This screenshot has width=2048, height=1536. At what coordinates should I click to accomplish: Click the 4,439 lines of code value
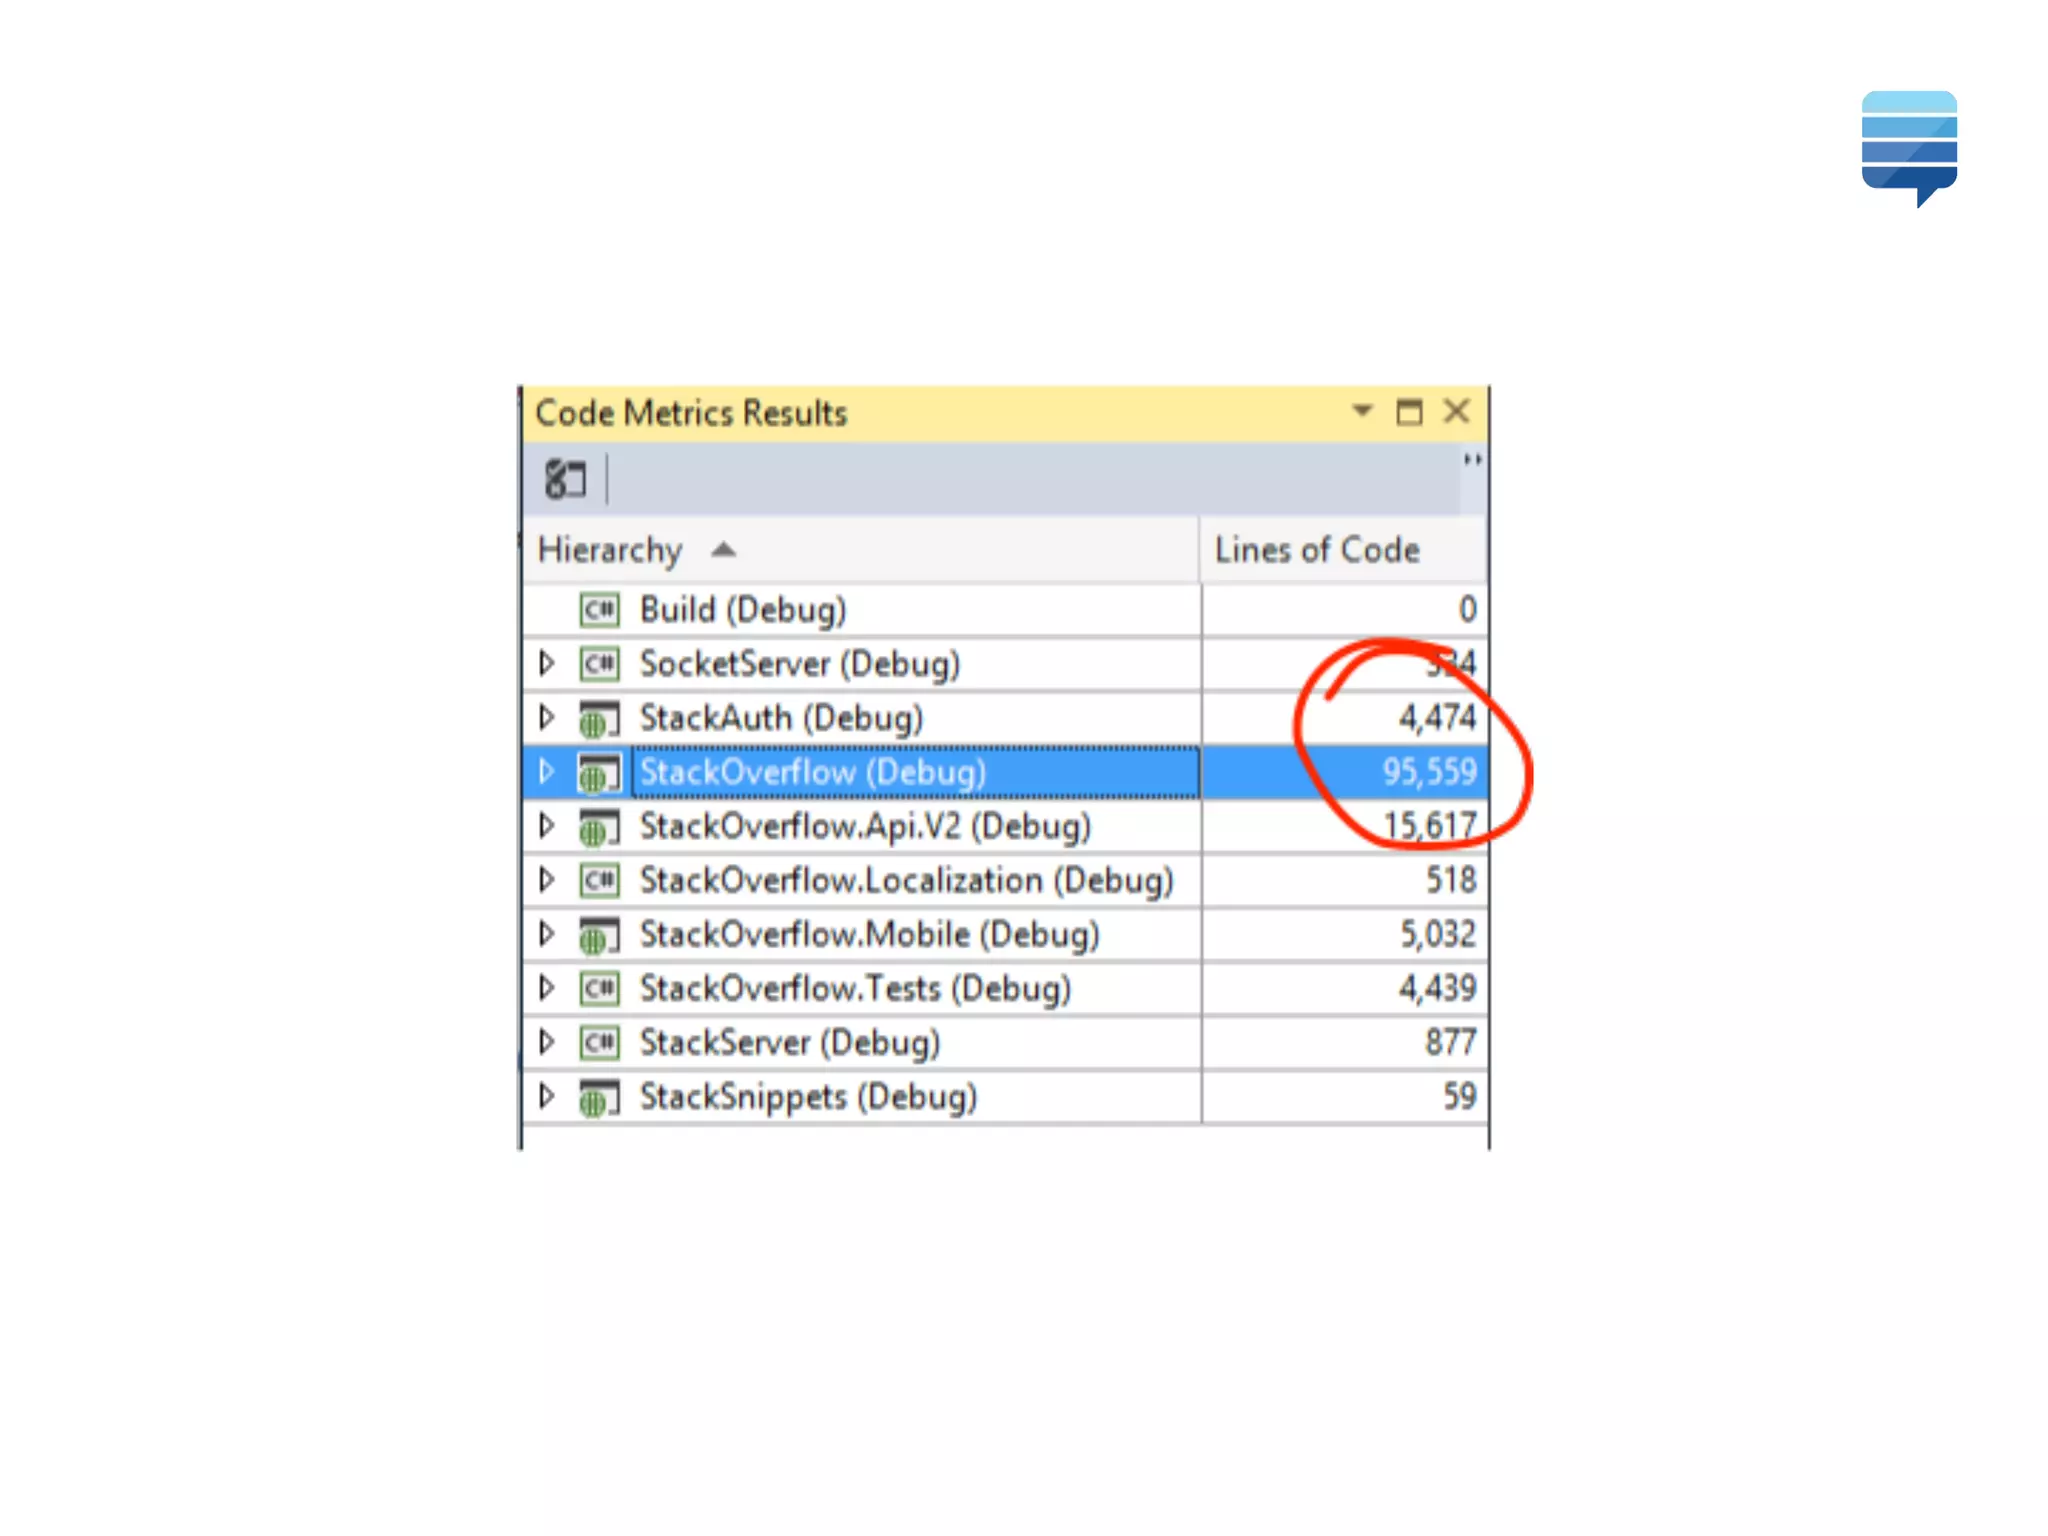click(x=1437, y=987)
